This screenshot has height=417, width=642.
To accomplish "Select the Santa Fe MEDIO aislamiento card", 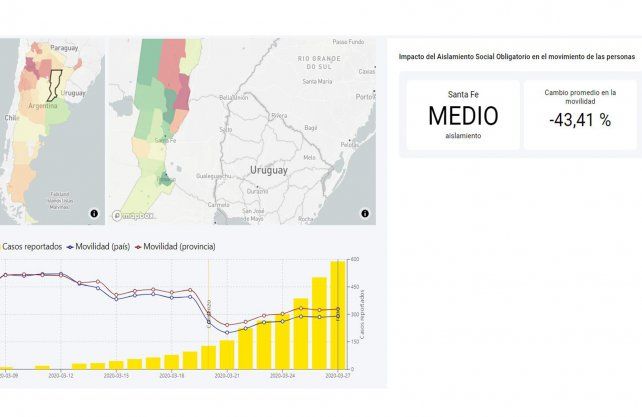I will point(463,115).
